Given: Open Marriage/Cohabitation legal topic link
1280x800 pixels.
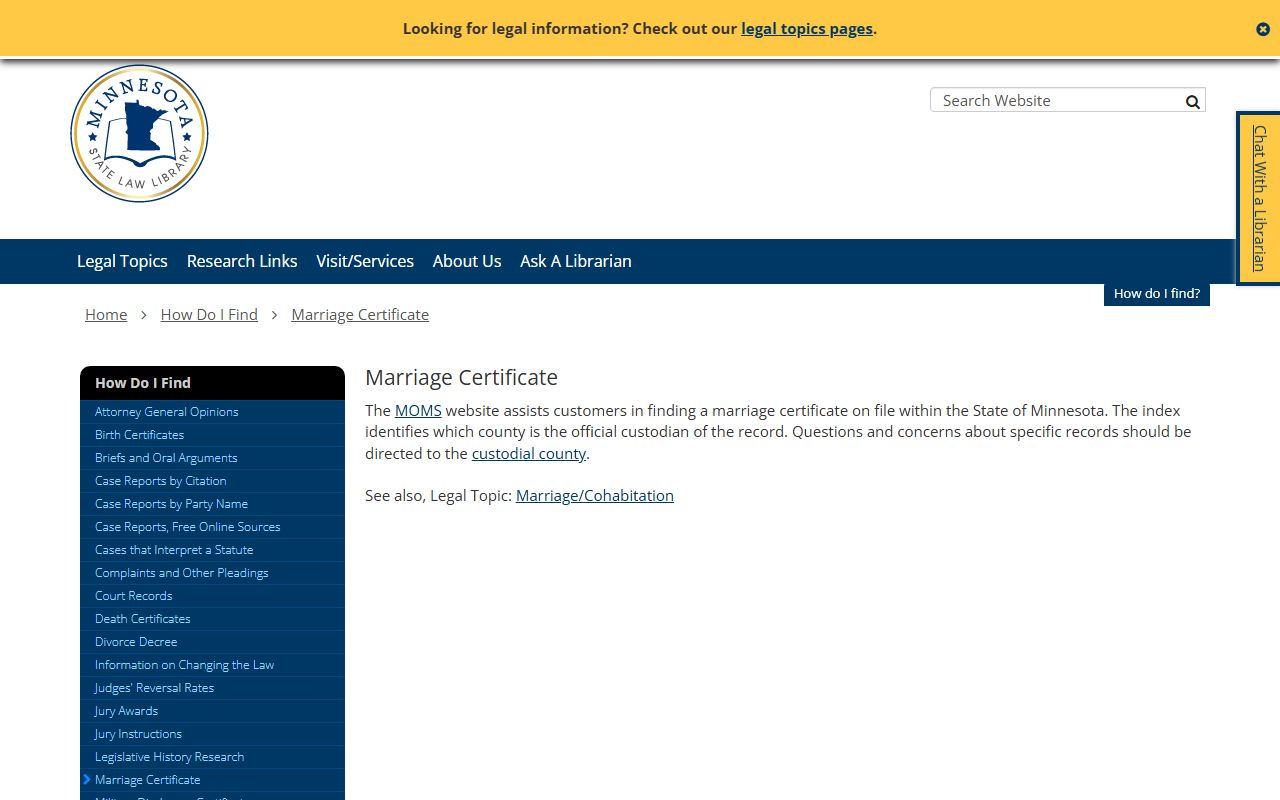Looking at the screenshot, I should pos(595,495).
